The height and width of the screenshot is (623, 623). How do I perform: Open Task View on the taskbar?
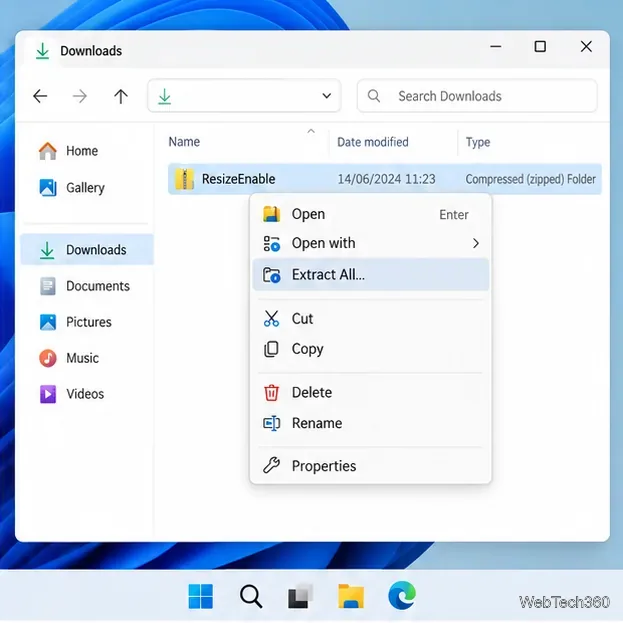(x=300, y=596)
